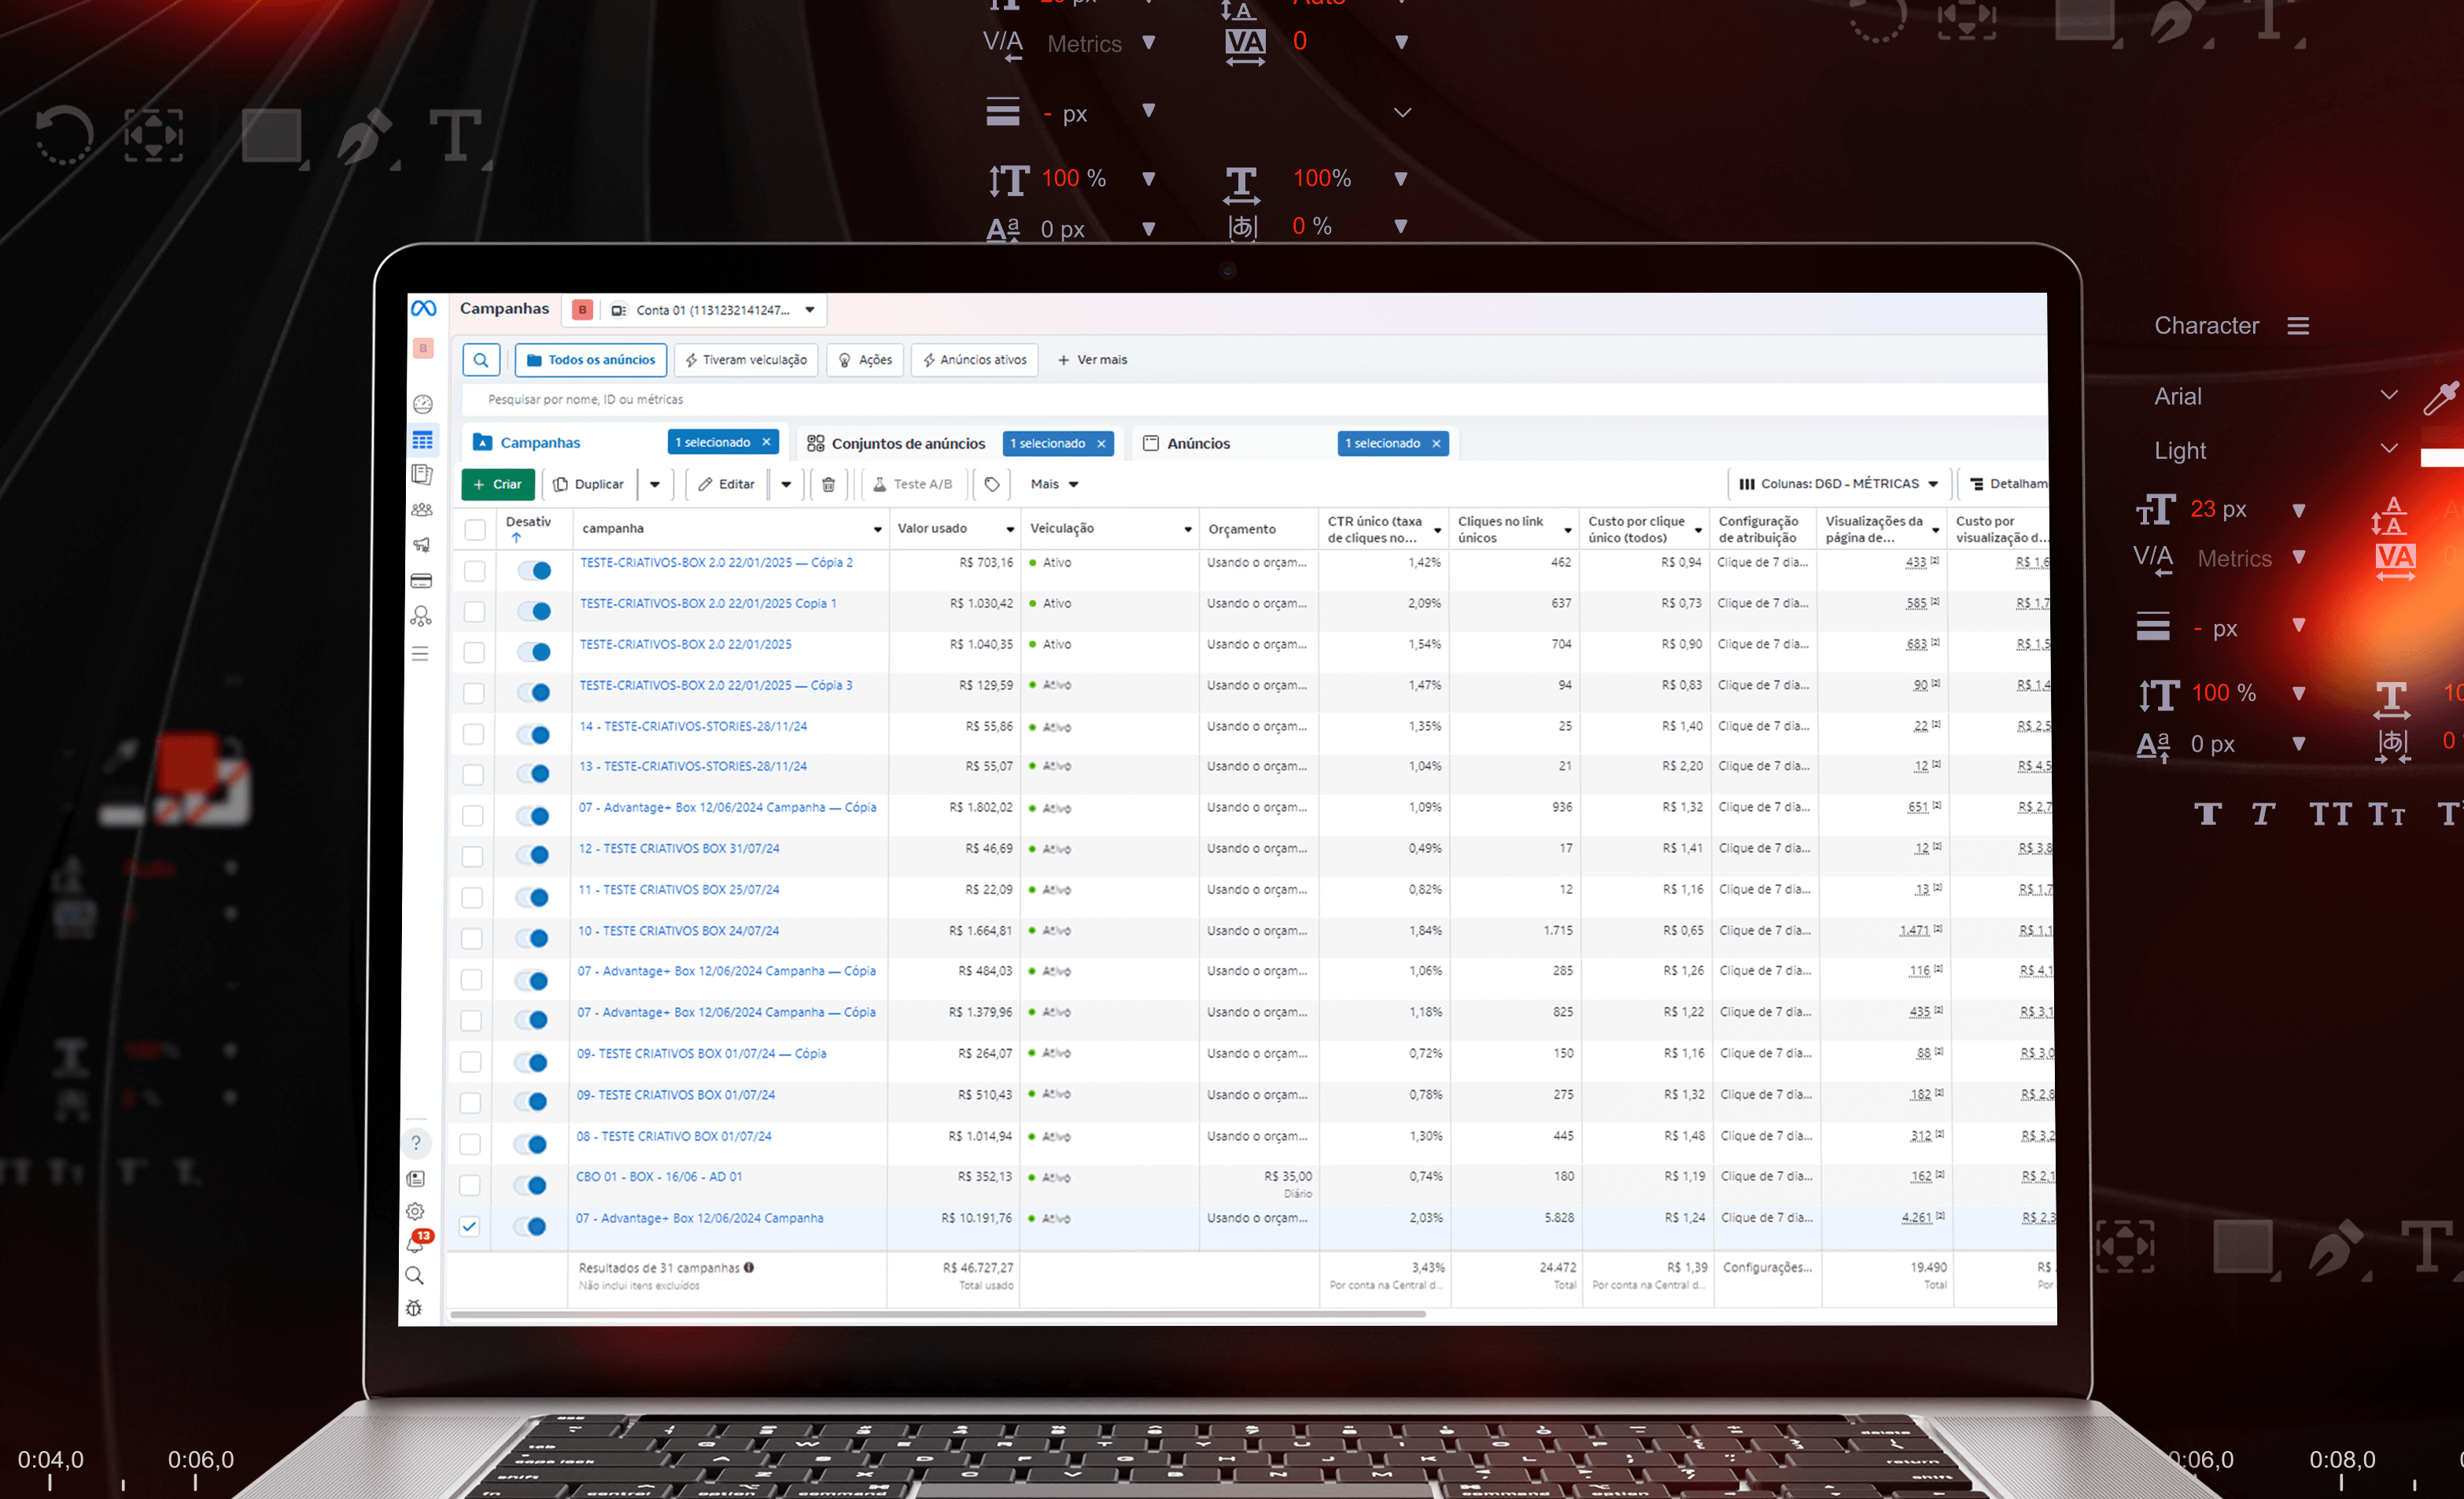Image resolution: width=2464 pixels, height=1499 pixels.
Task: Open the settings gear in left sidebar
Action: [x=415, y=1211]
